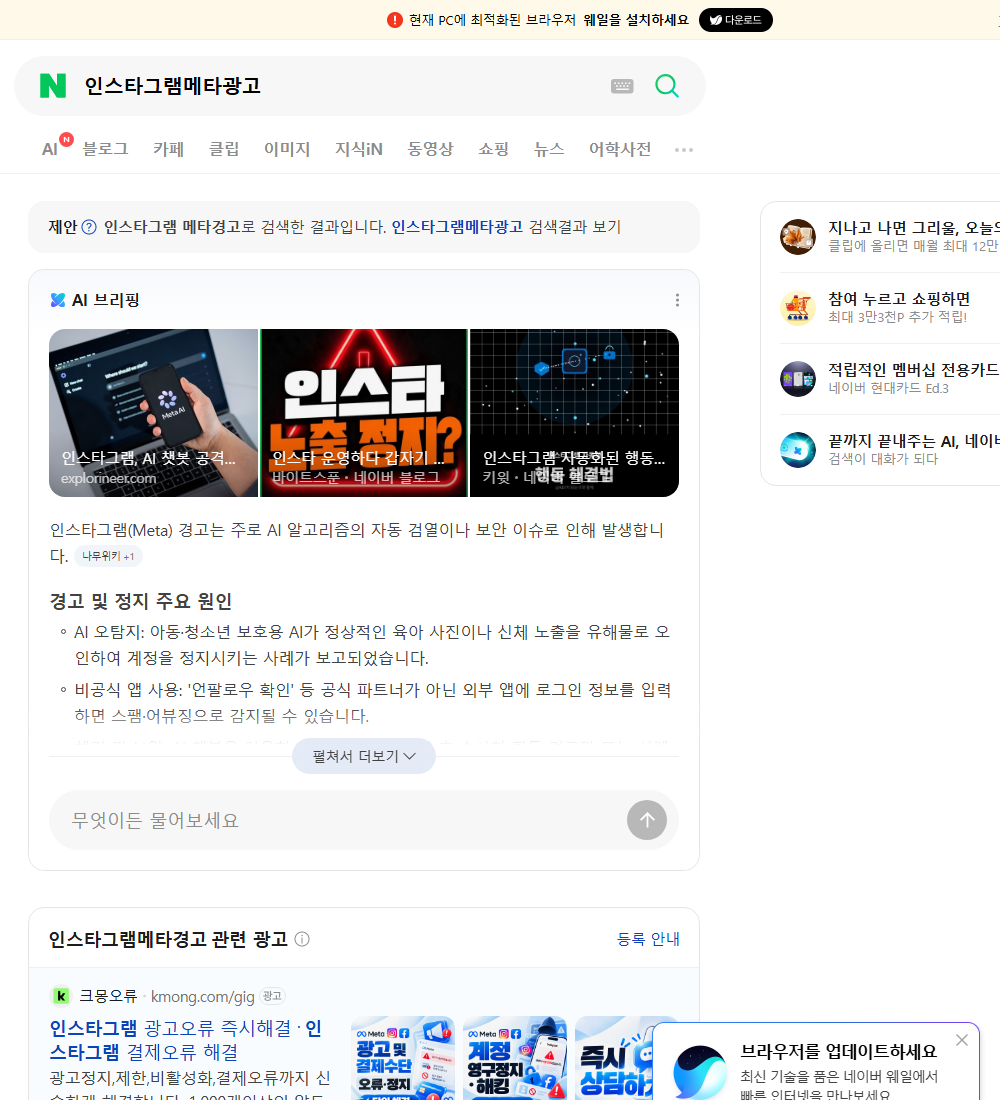Open the AI tab
Viewport: 1000px width, 1100px height.
pyautogui.click(x=50, y=149)
